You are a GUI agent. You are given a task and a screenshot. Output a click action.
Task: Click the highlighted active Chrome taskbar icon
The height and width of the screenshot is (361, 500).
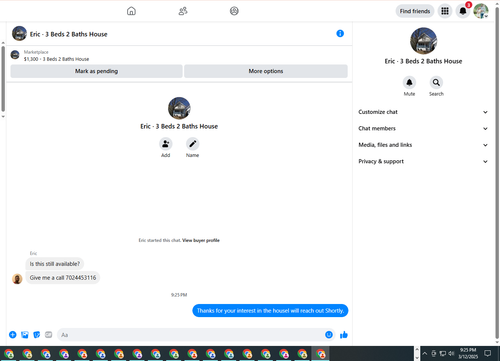pos(321,354)
